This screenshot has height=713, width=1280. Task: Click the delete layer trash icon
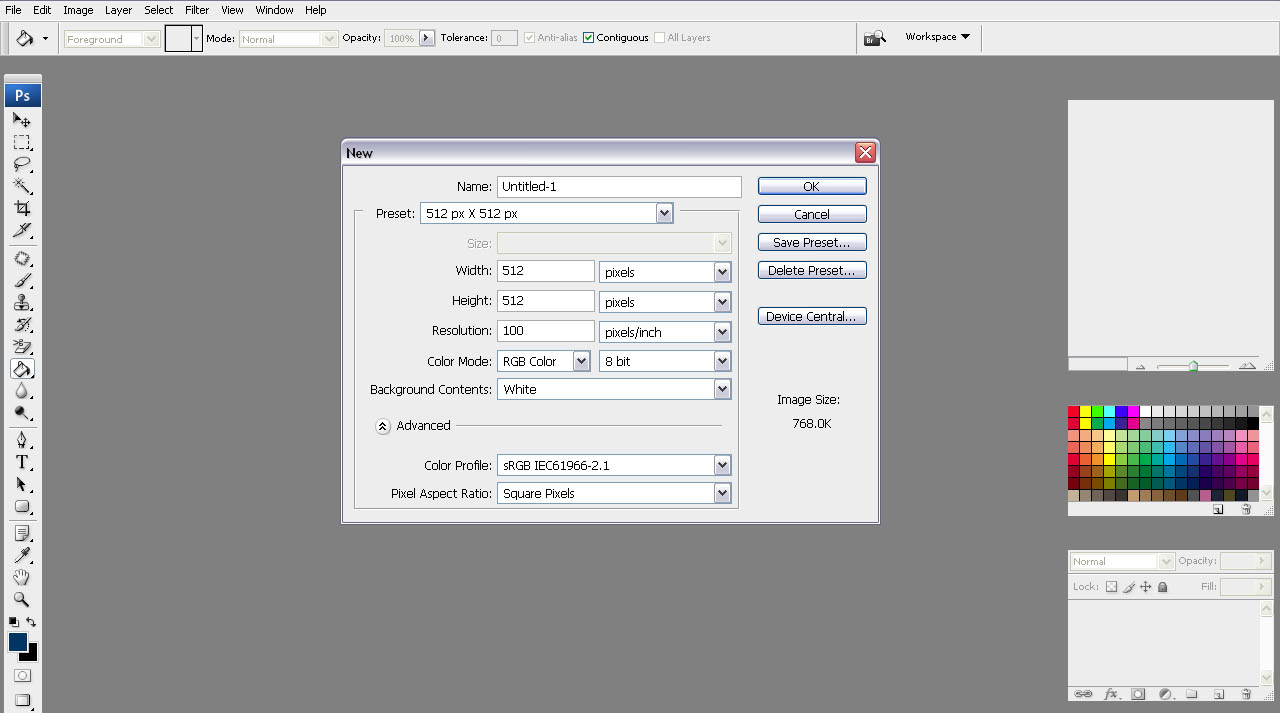(x=1246, y=693)
